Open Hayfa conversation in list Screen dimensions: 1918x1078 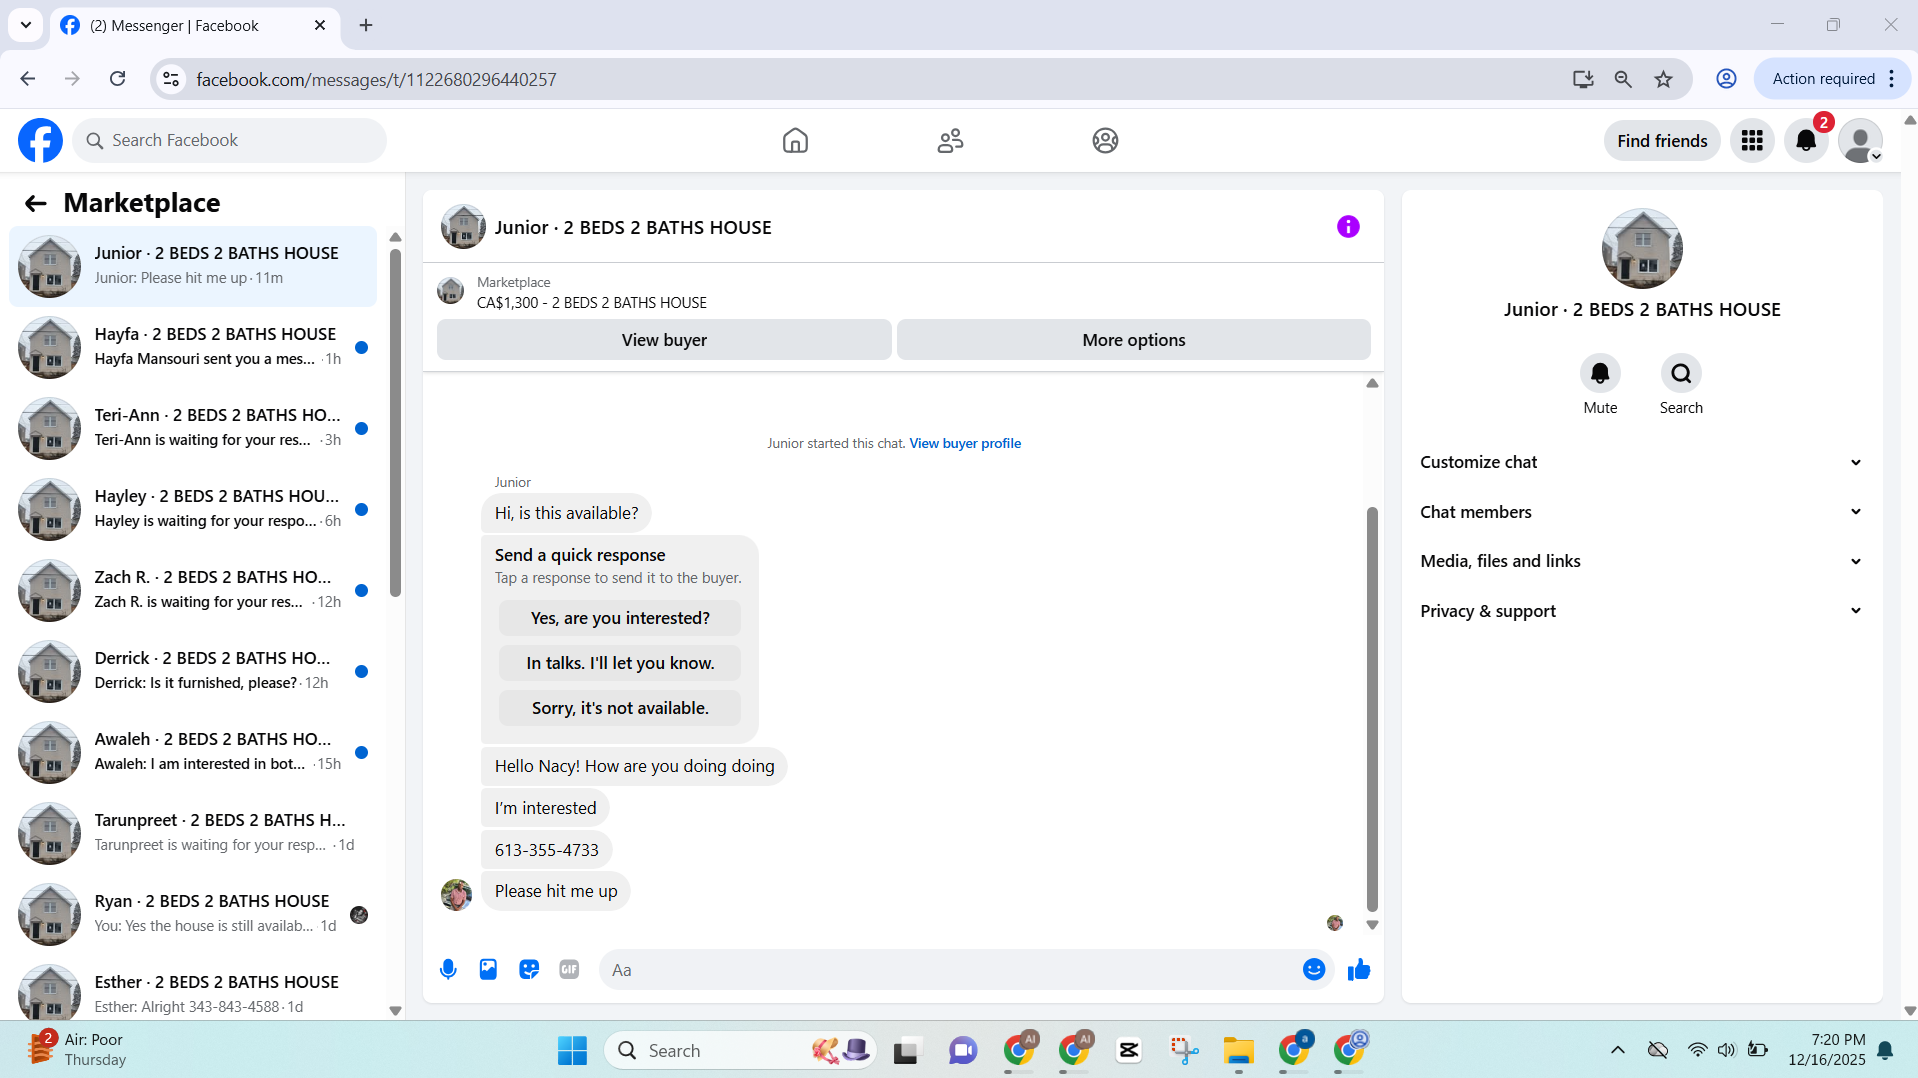[x=193, y=347]
